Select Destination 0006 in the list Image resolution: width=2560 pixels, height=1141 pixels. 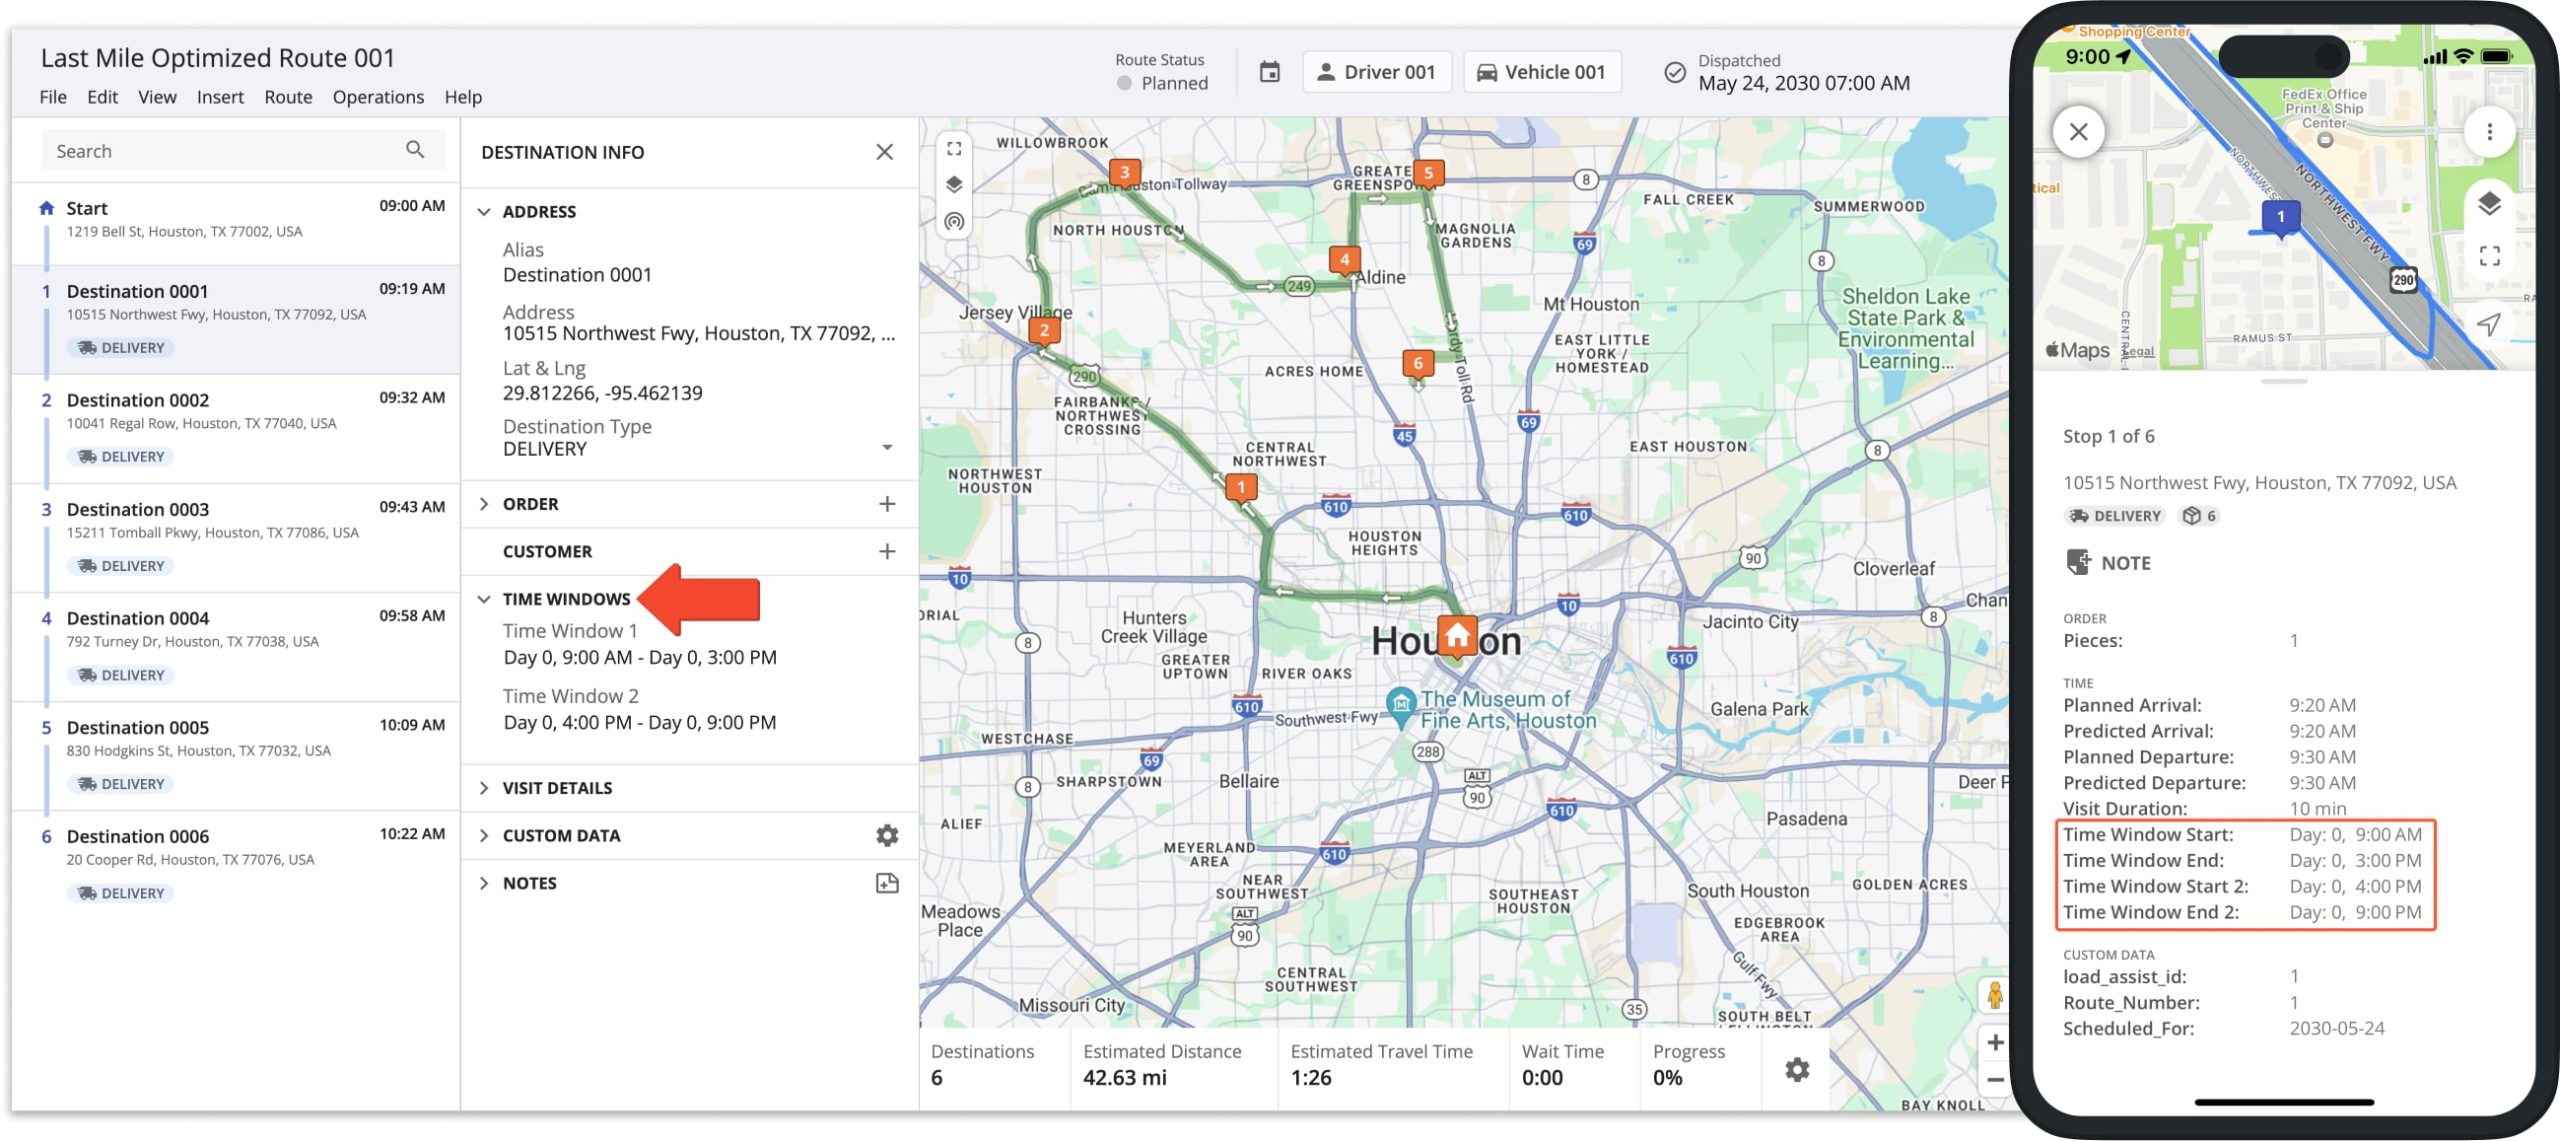236,865
